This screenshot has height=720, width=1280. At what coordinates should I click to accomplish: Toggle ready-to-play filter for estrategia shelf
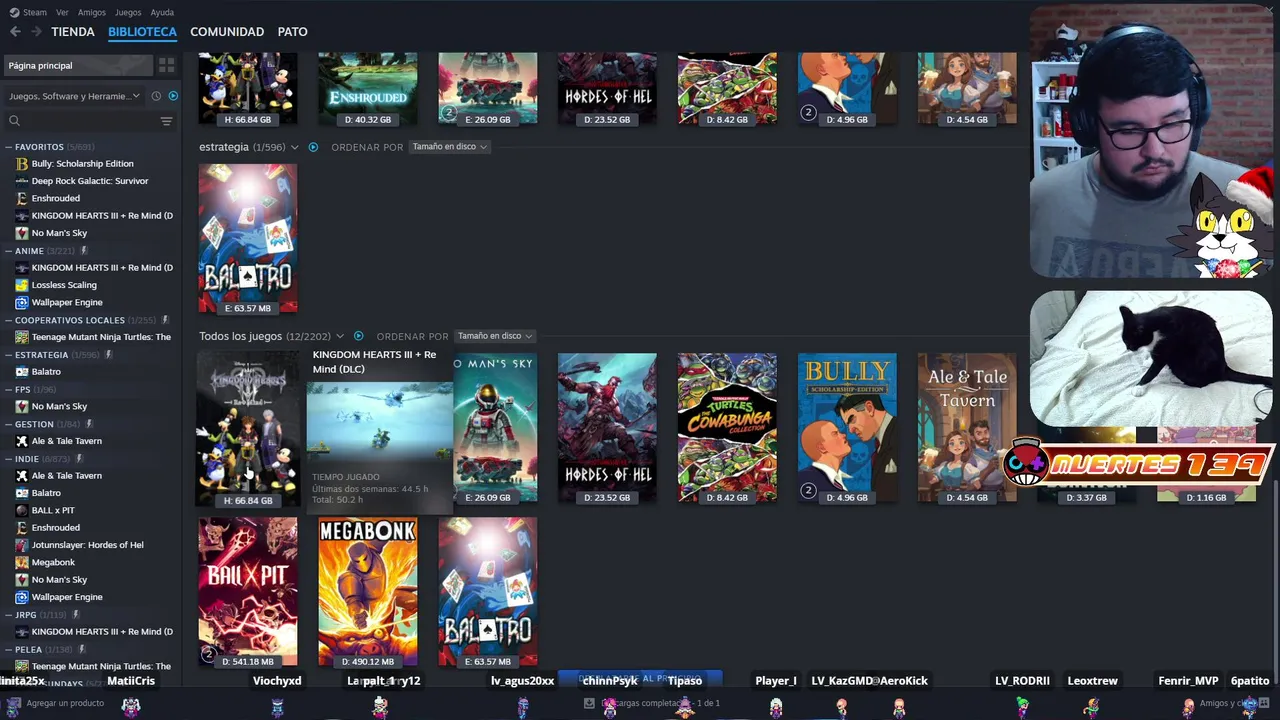pos(313,147)
